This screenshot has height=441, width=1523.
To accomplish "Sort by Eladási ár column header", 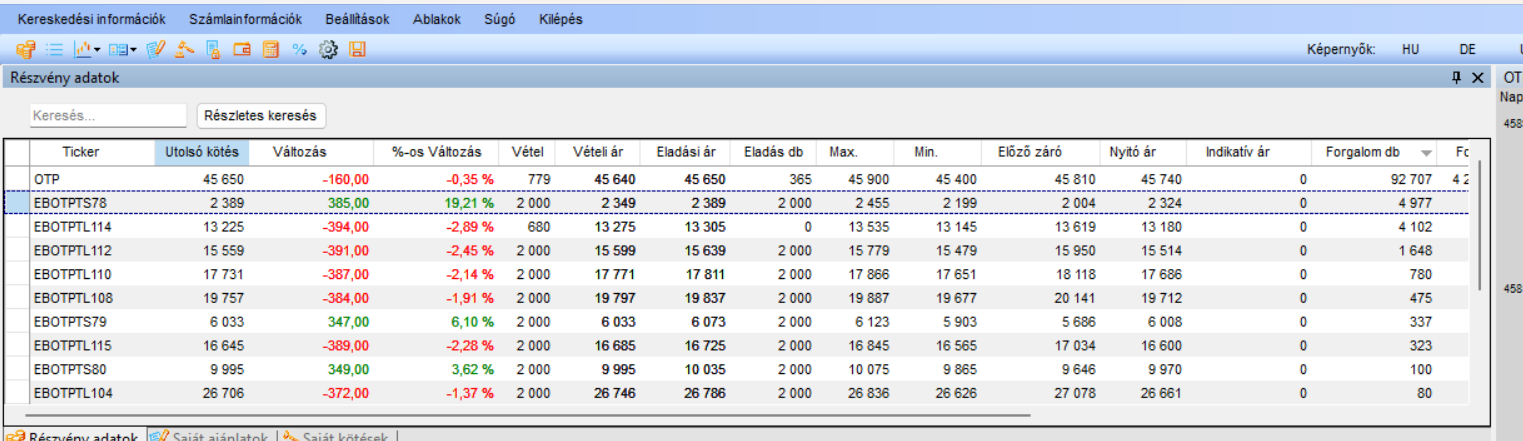I will 684,152.
